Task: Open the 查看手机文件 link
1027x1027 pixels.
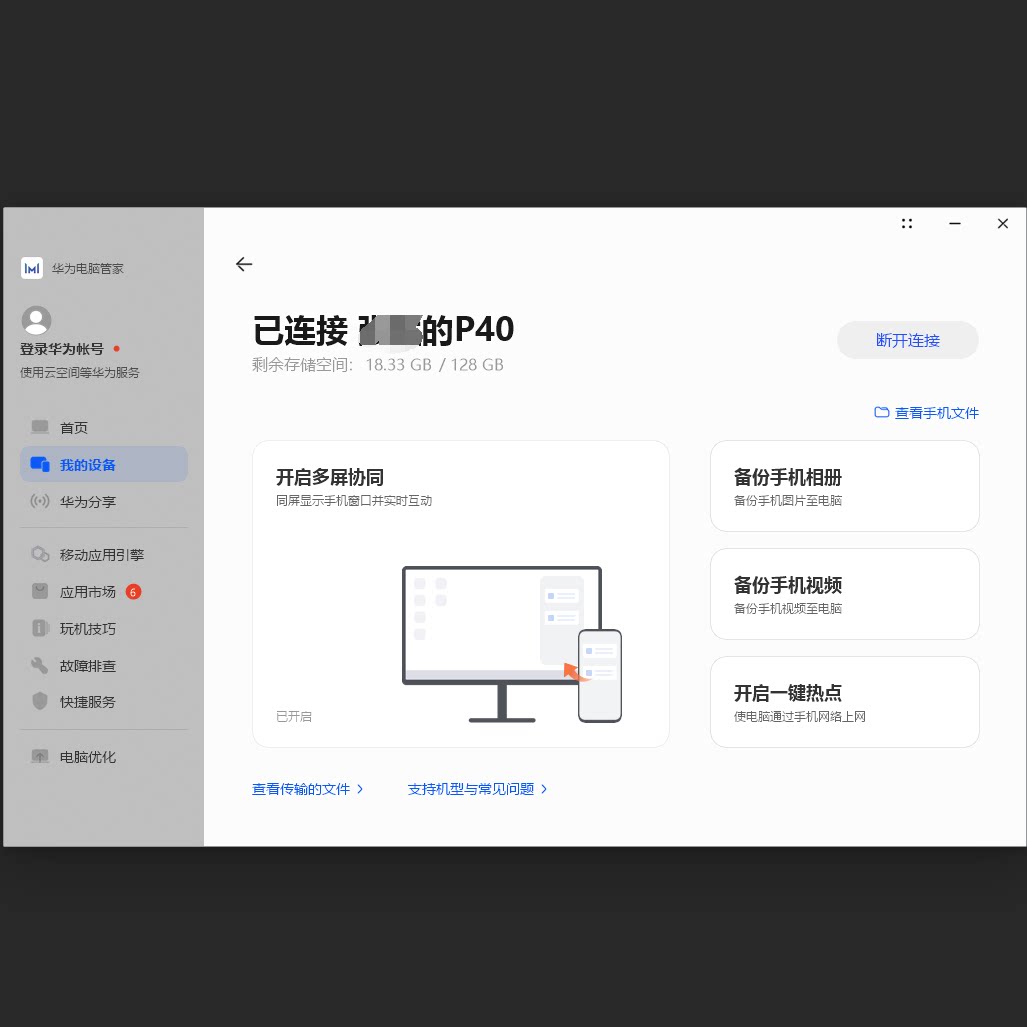Action: tap(936, 412)
